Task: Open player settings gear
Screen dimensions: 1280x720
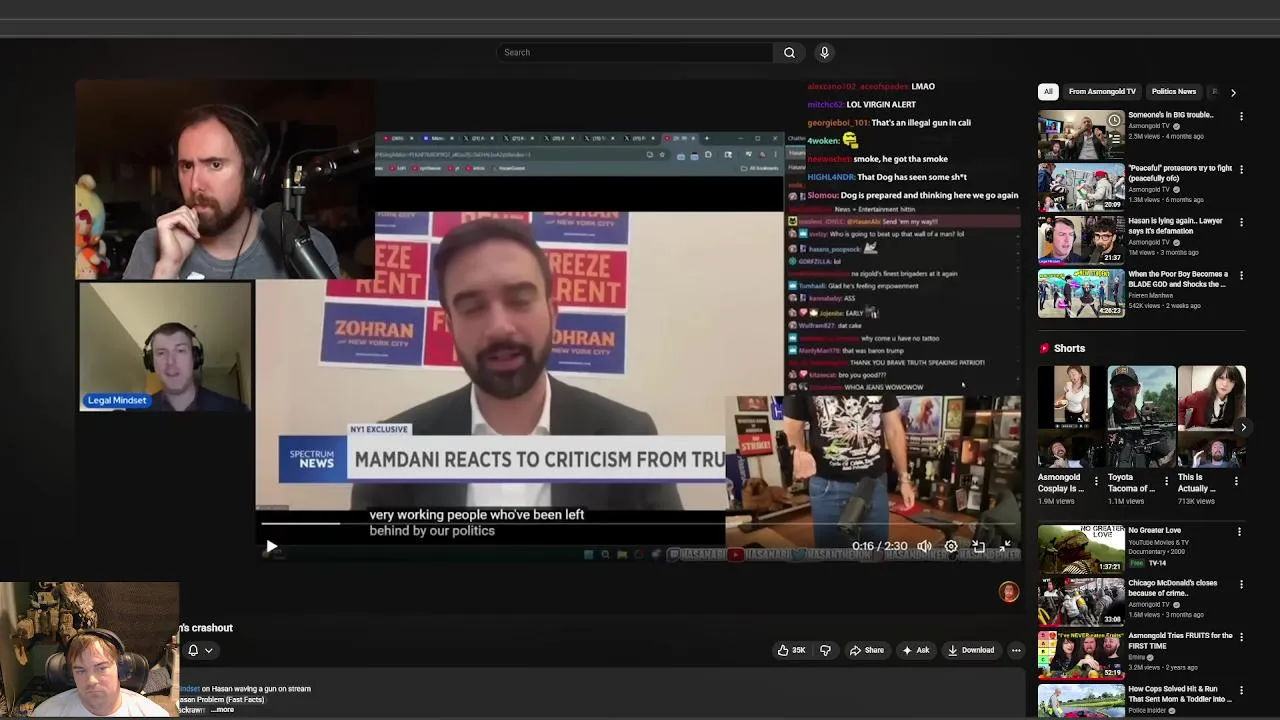Action: tap(951, 547)
